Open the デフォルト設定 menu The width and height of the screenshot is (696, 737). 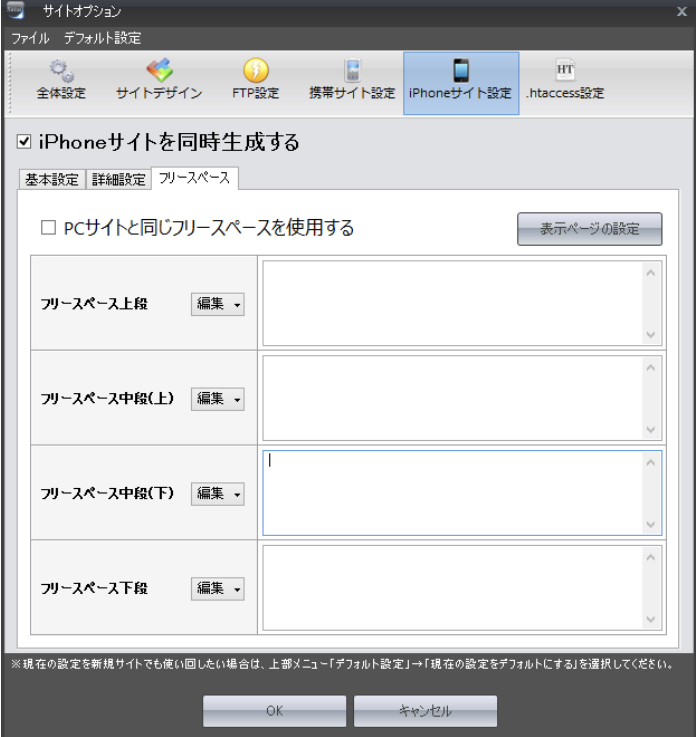[102, 38]
